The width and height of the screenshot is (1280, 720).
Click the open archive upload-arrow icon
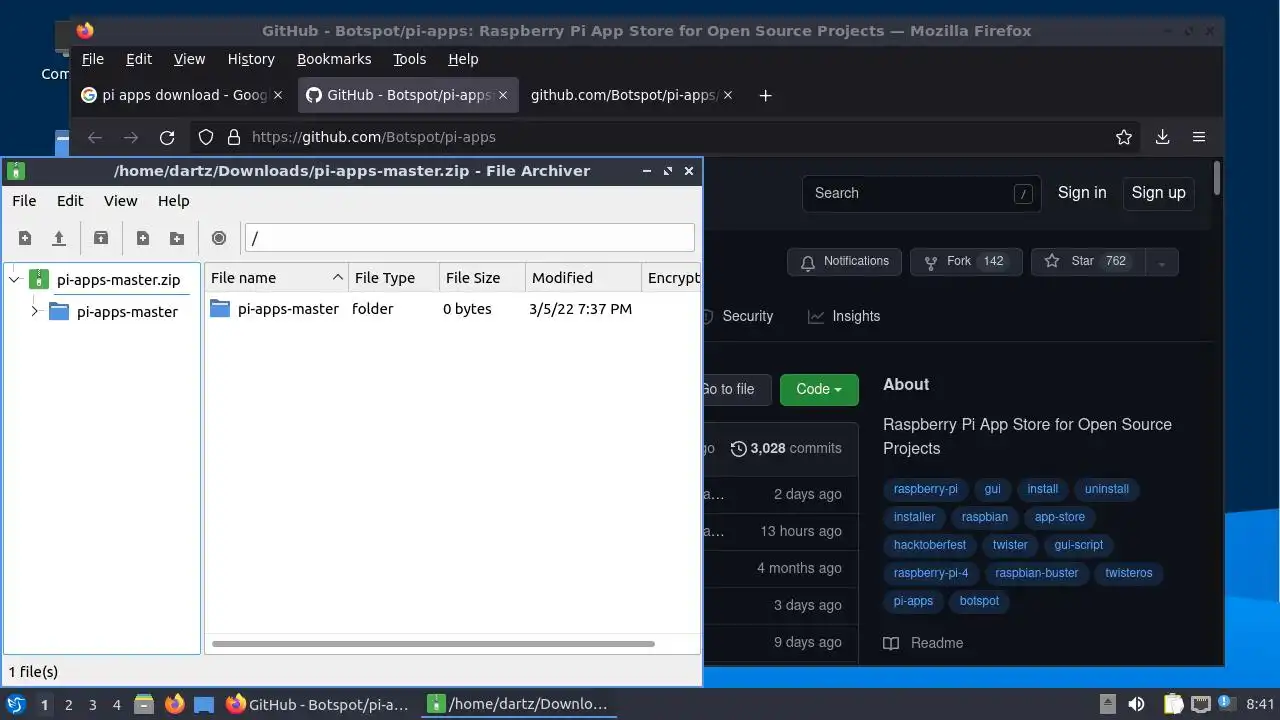(x=59, y=238)
